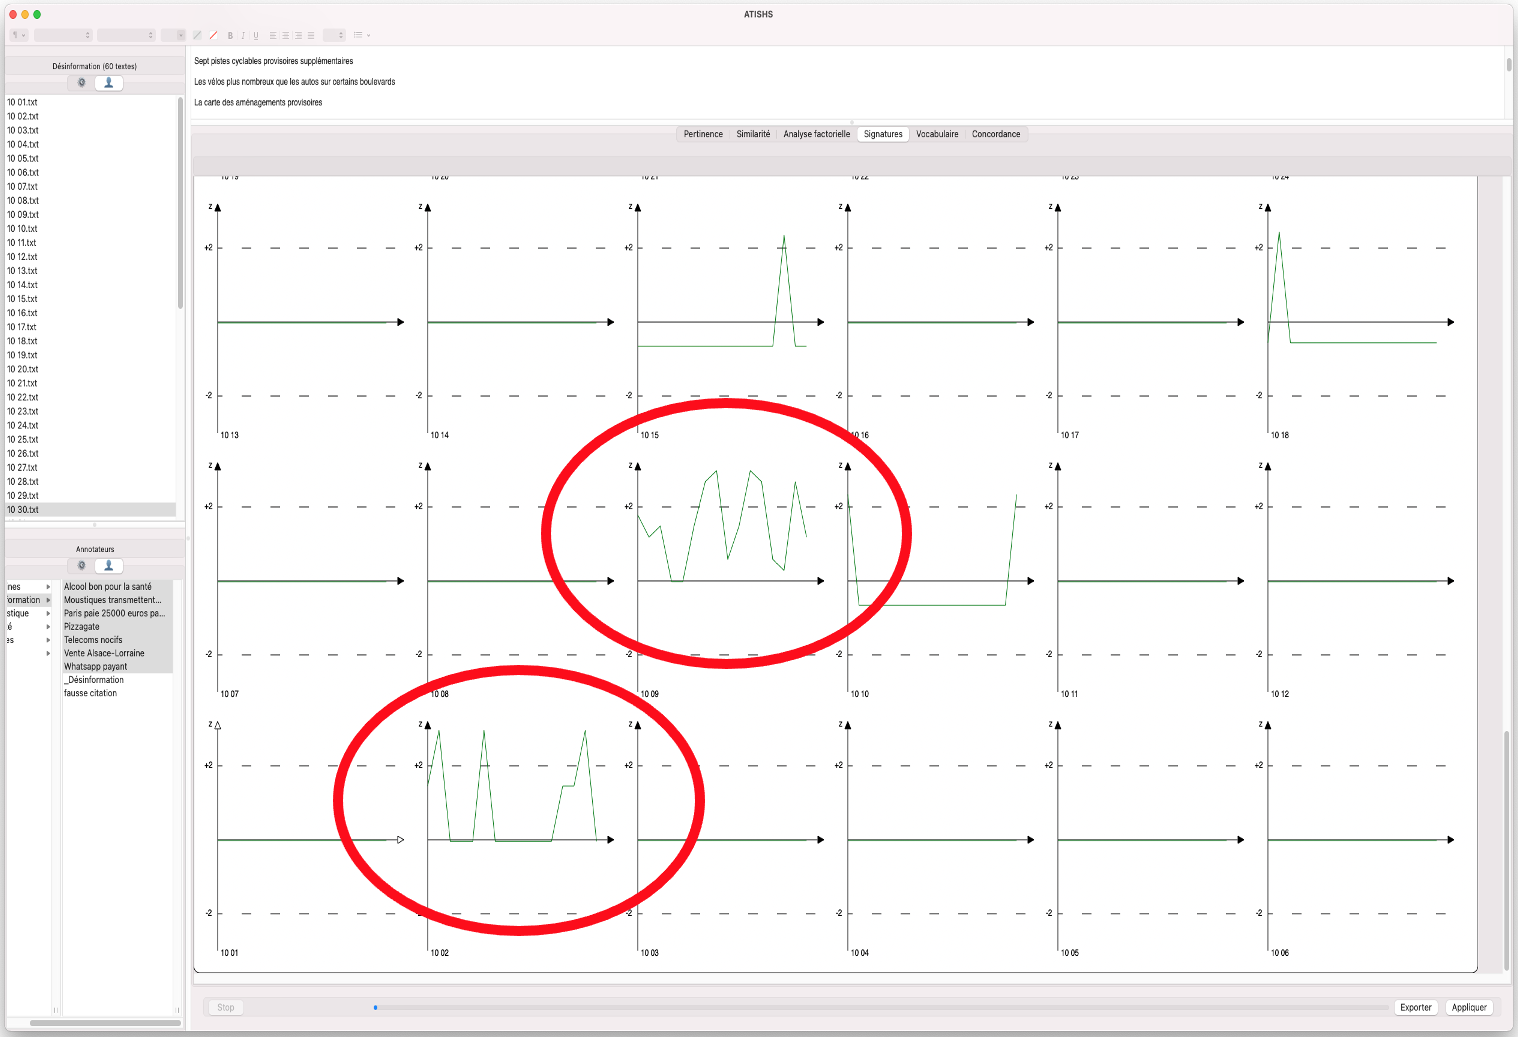The image size is (1518, 1037).
Task: Select file 10 15.txt in the list
Action: pyautogui.click(x=23, y=299)
